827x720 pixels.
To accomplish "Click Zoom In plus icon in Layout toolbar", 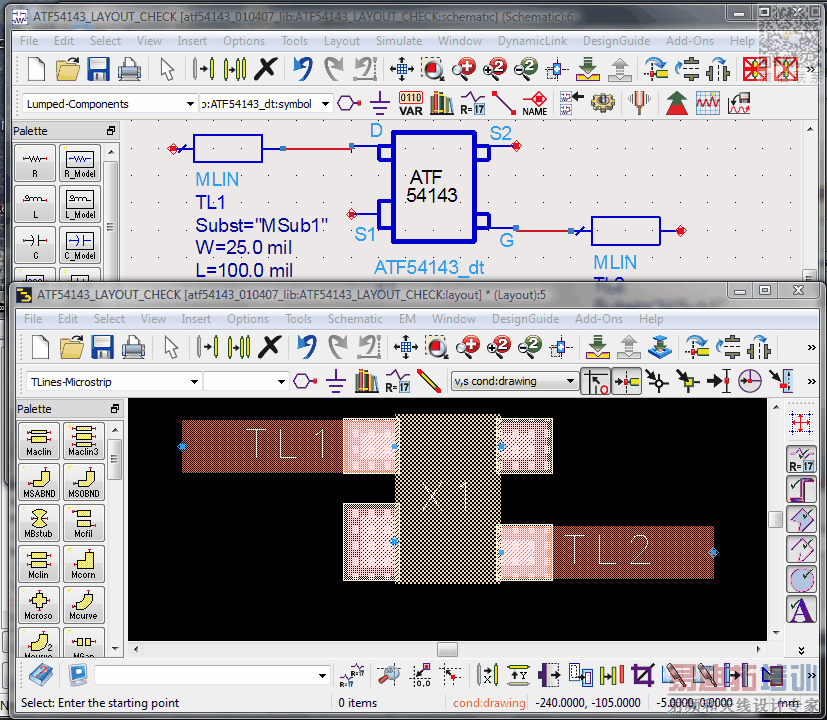I will [467, 347].
